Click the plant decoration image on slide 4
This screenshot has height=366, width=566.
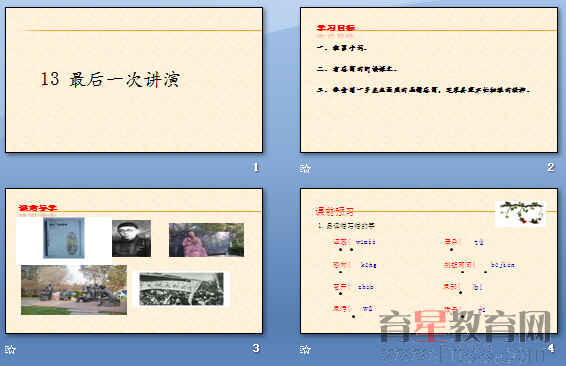click(x=520, y=214)
